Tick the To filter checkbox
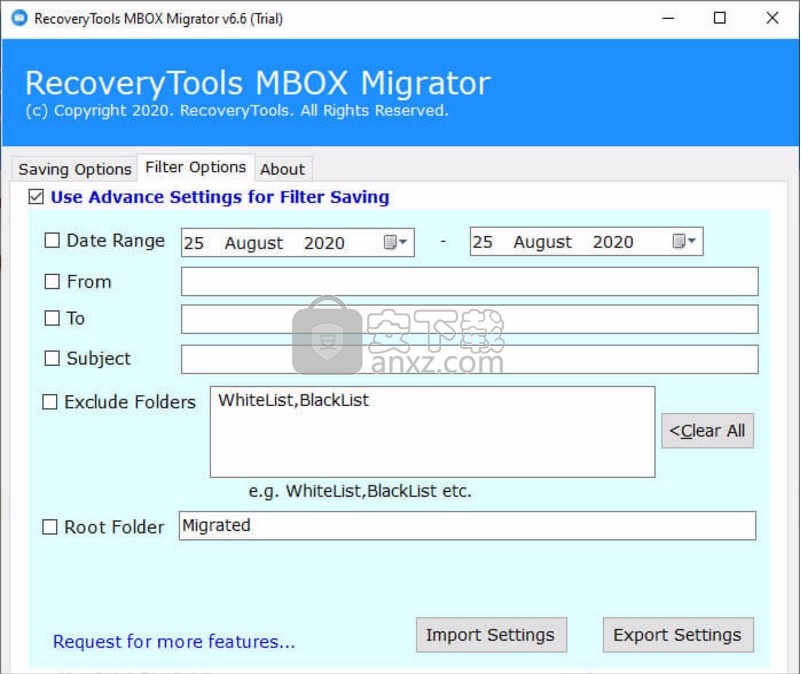801x674 pixels. coord(52,318)
